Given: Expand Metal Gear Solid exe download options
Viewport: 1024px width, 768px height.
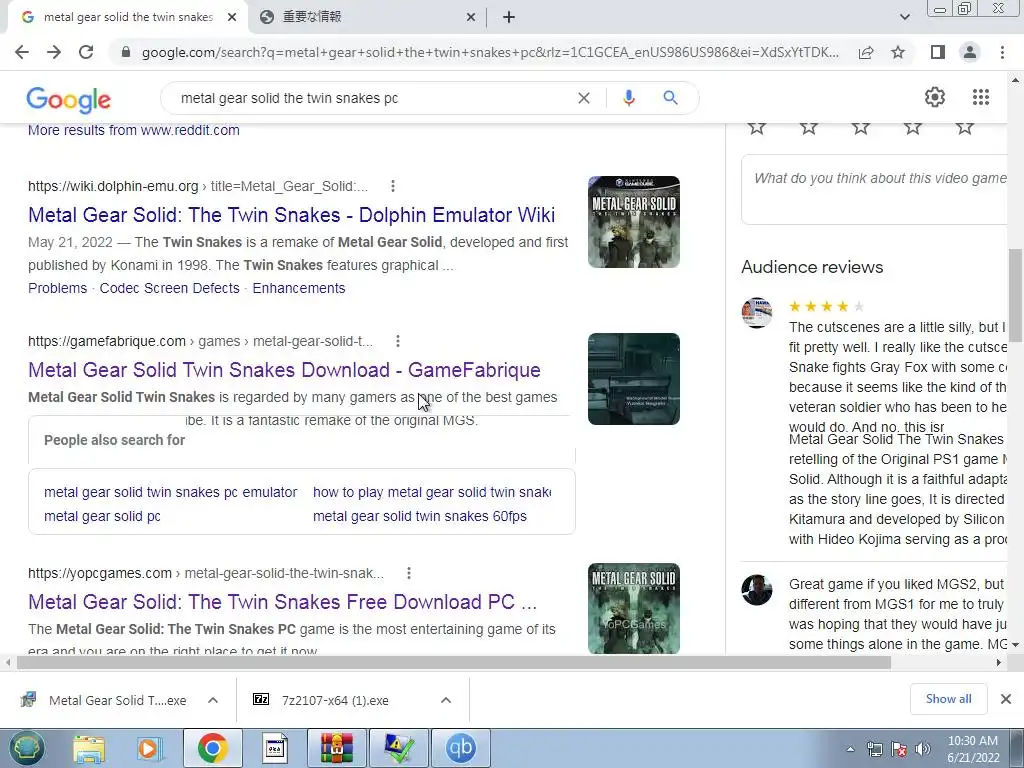Looking at the screenshot, I should tap(213, 700).
